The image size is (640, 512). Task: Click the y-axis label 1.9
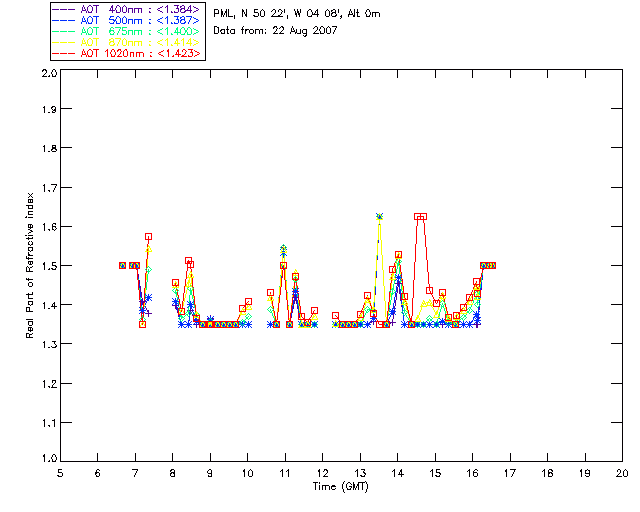(49, 109)
